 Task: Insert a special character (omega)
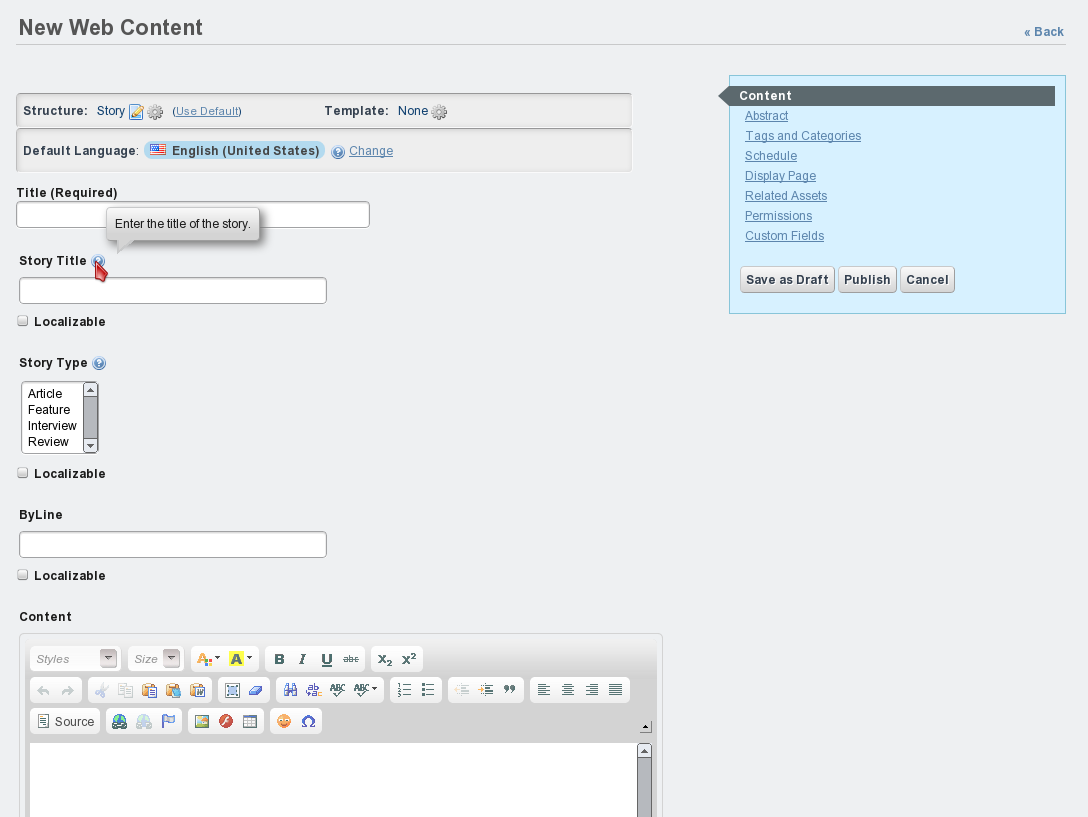coord(308,721)
